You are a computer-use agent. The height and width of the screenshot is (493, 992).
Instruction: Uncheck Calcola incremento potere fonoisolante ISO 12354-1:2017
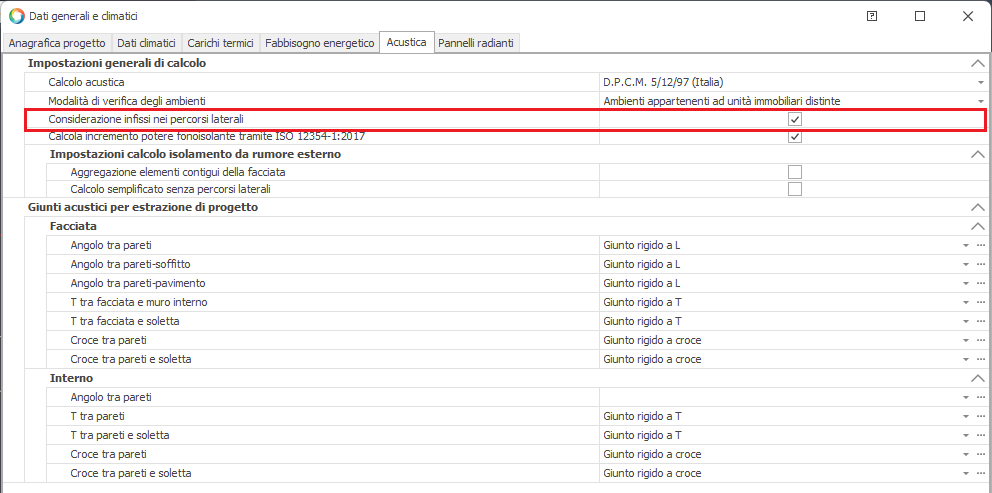click(795, 136)
